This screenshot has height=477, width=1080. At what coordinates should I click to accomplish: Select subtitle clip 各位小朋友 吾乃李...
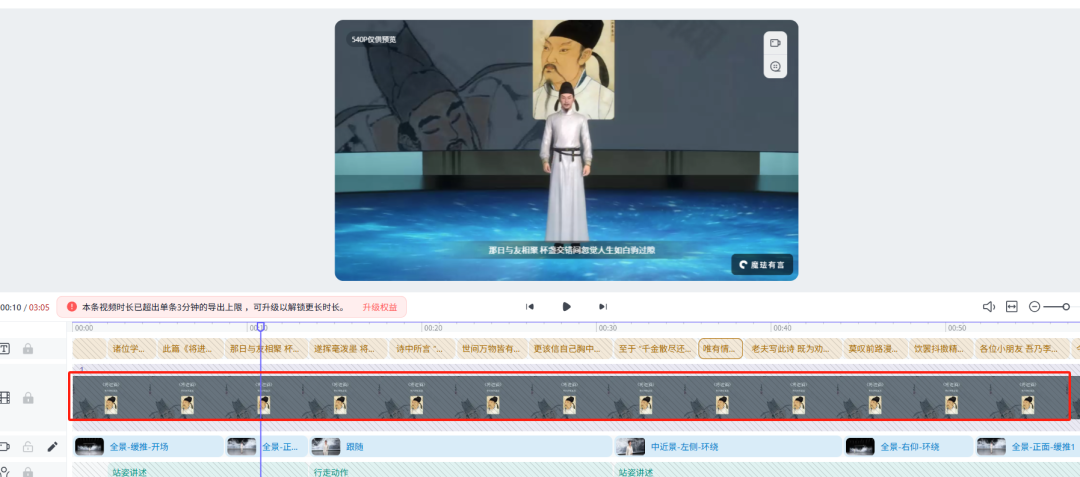point(1021,349)
